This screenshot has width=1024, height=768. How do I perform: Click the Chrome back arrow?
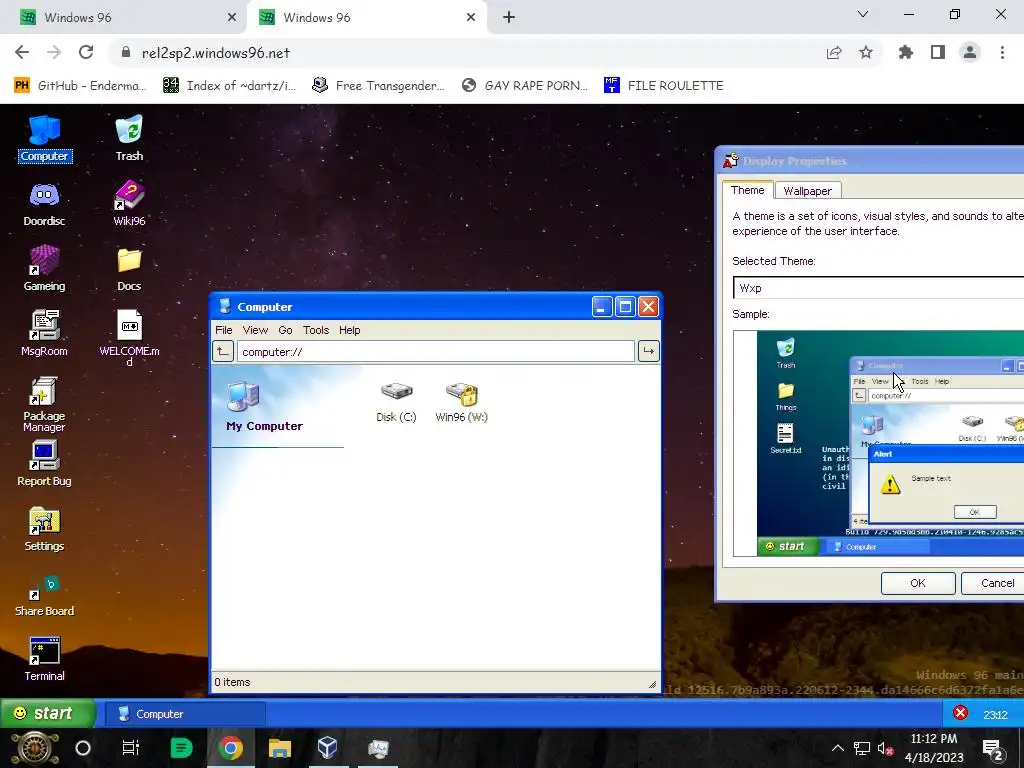(x=22, y=52)
